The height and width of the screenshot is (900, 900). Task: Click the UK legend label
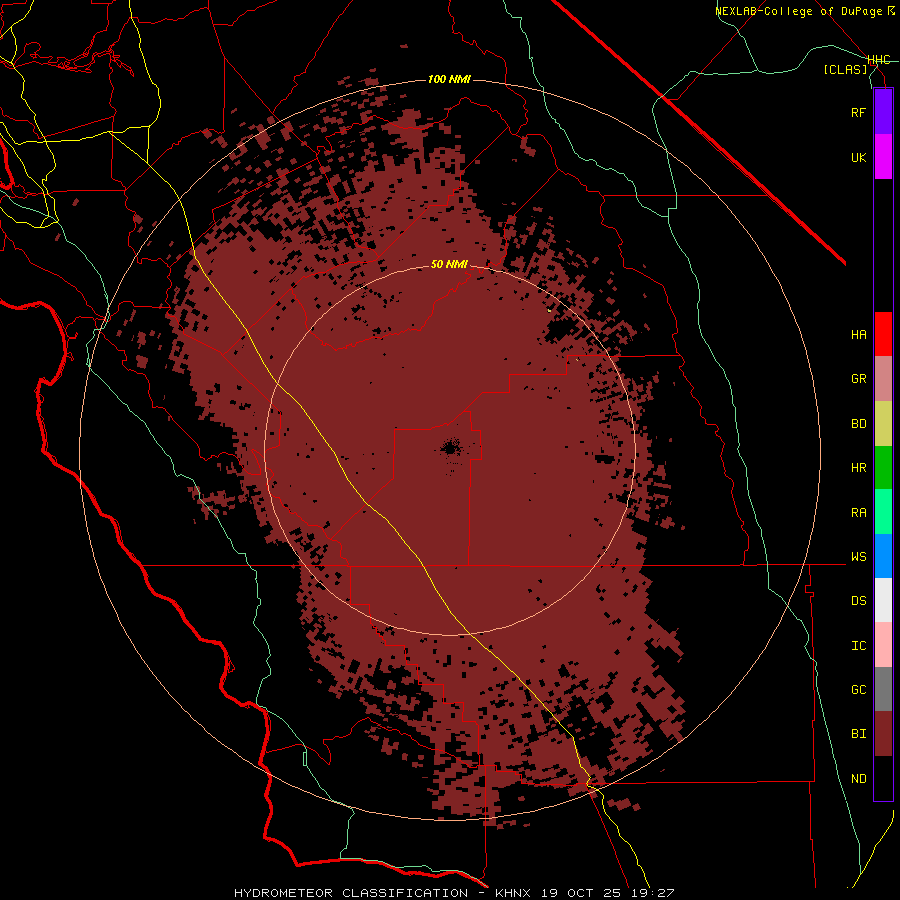tap(858, 157)
